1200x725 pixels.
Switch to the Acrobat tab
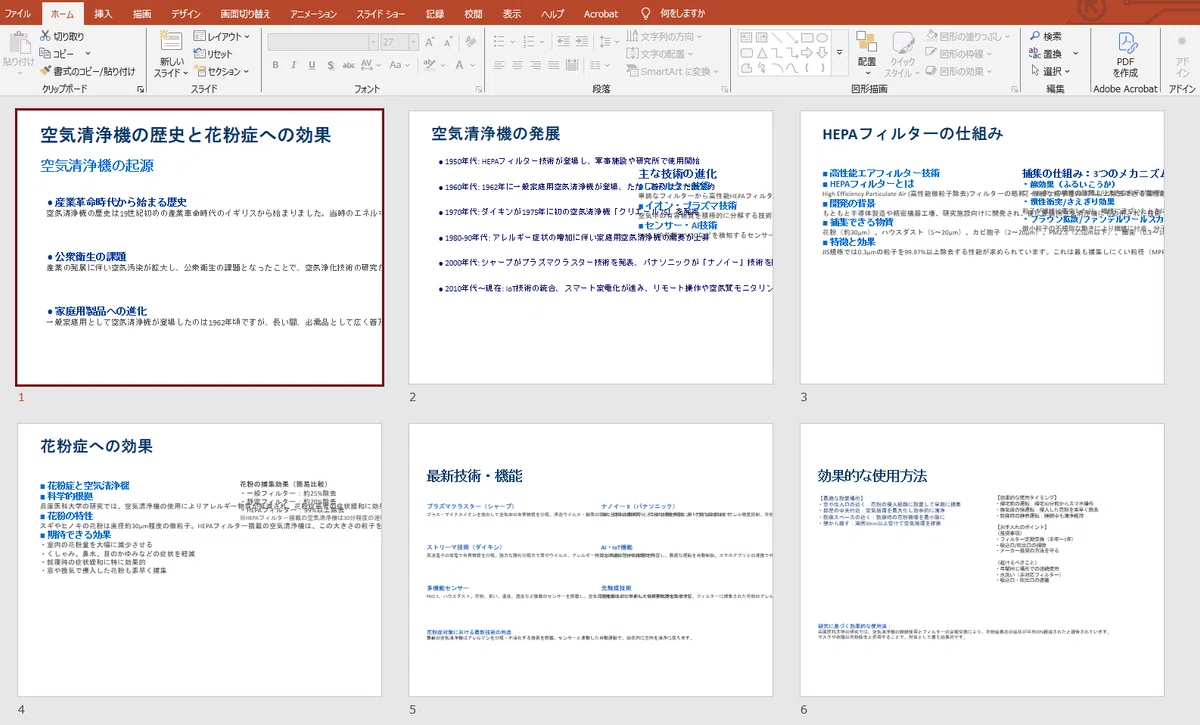(x=601, y=13)
